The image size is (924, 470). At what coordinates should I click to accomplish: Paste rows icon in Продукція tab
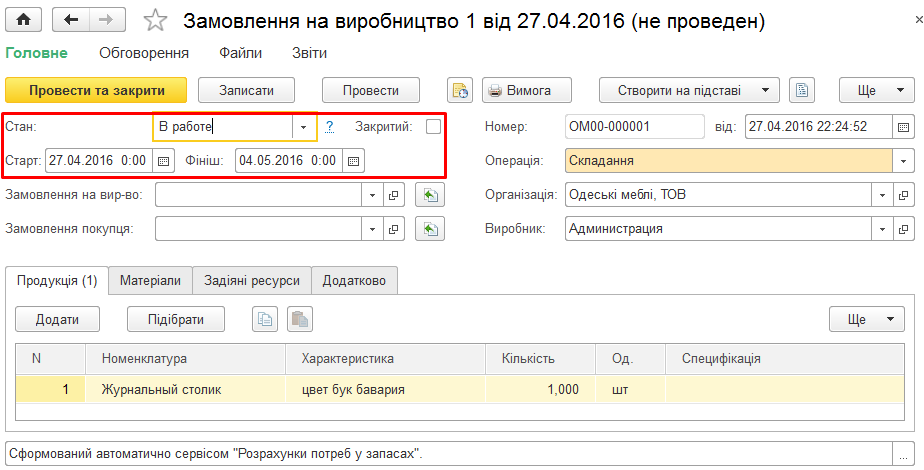click(x=300, y=319)
